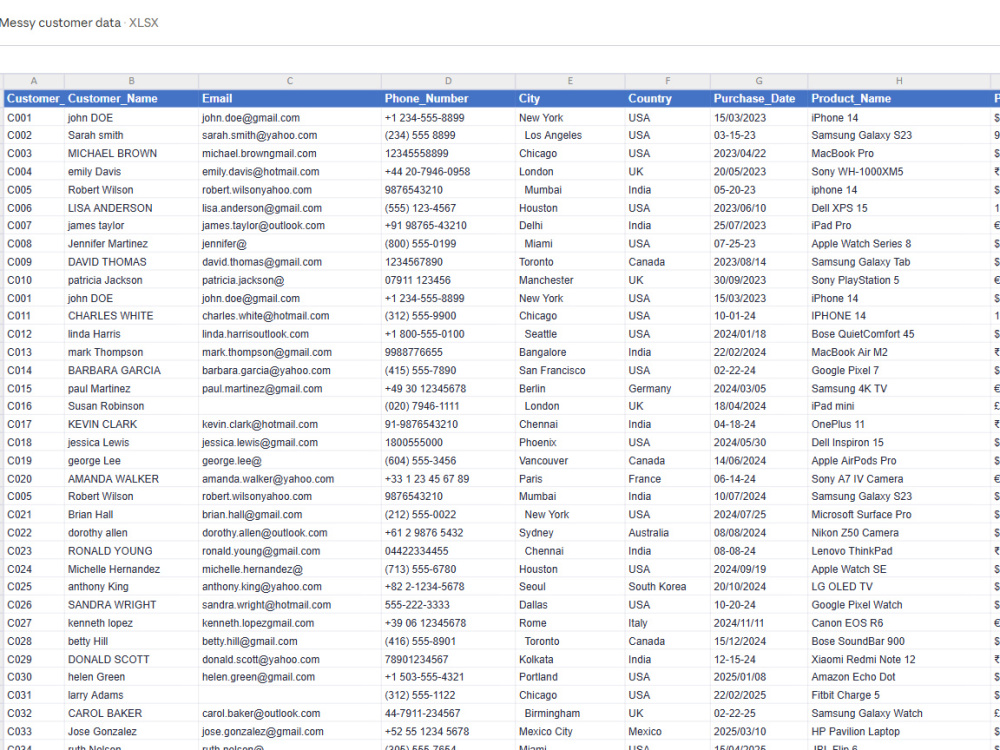Select city cell 'Vancouver'

pos(570,460)
